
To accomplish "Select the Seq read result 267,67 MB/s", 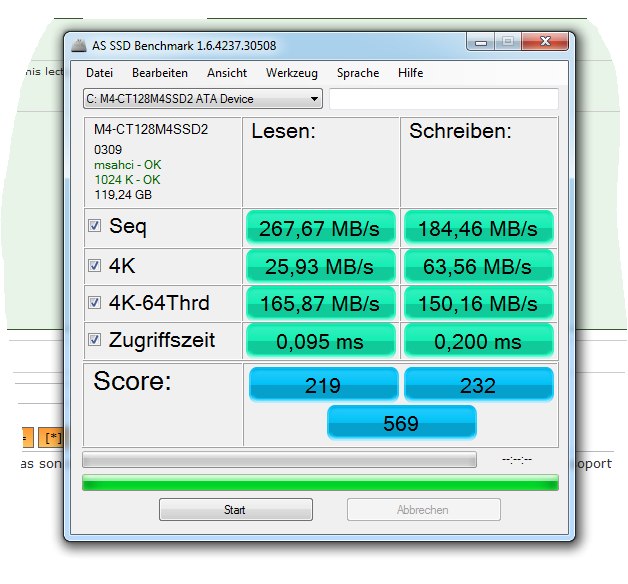I will point(321,228).
